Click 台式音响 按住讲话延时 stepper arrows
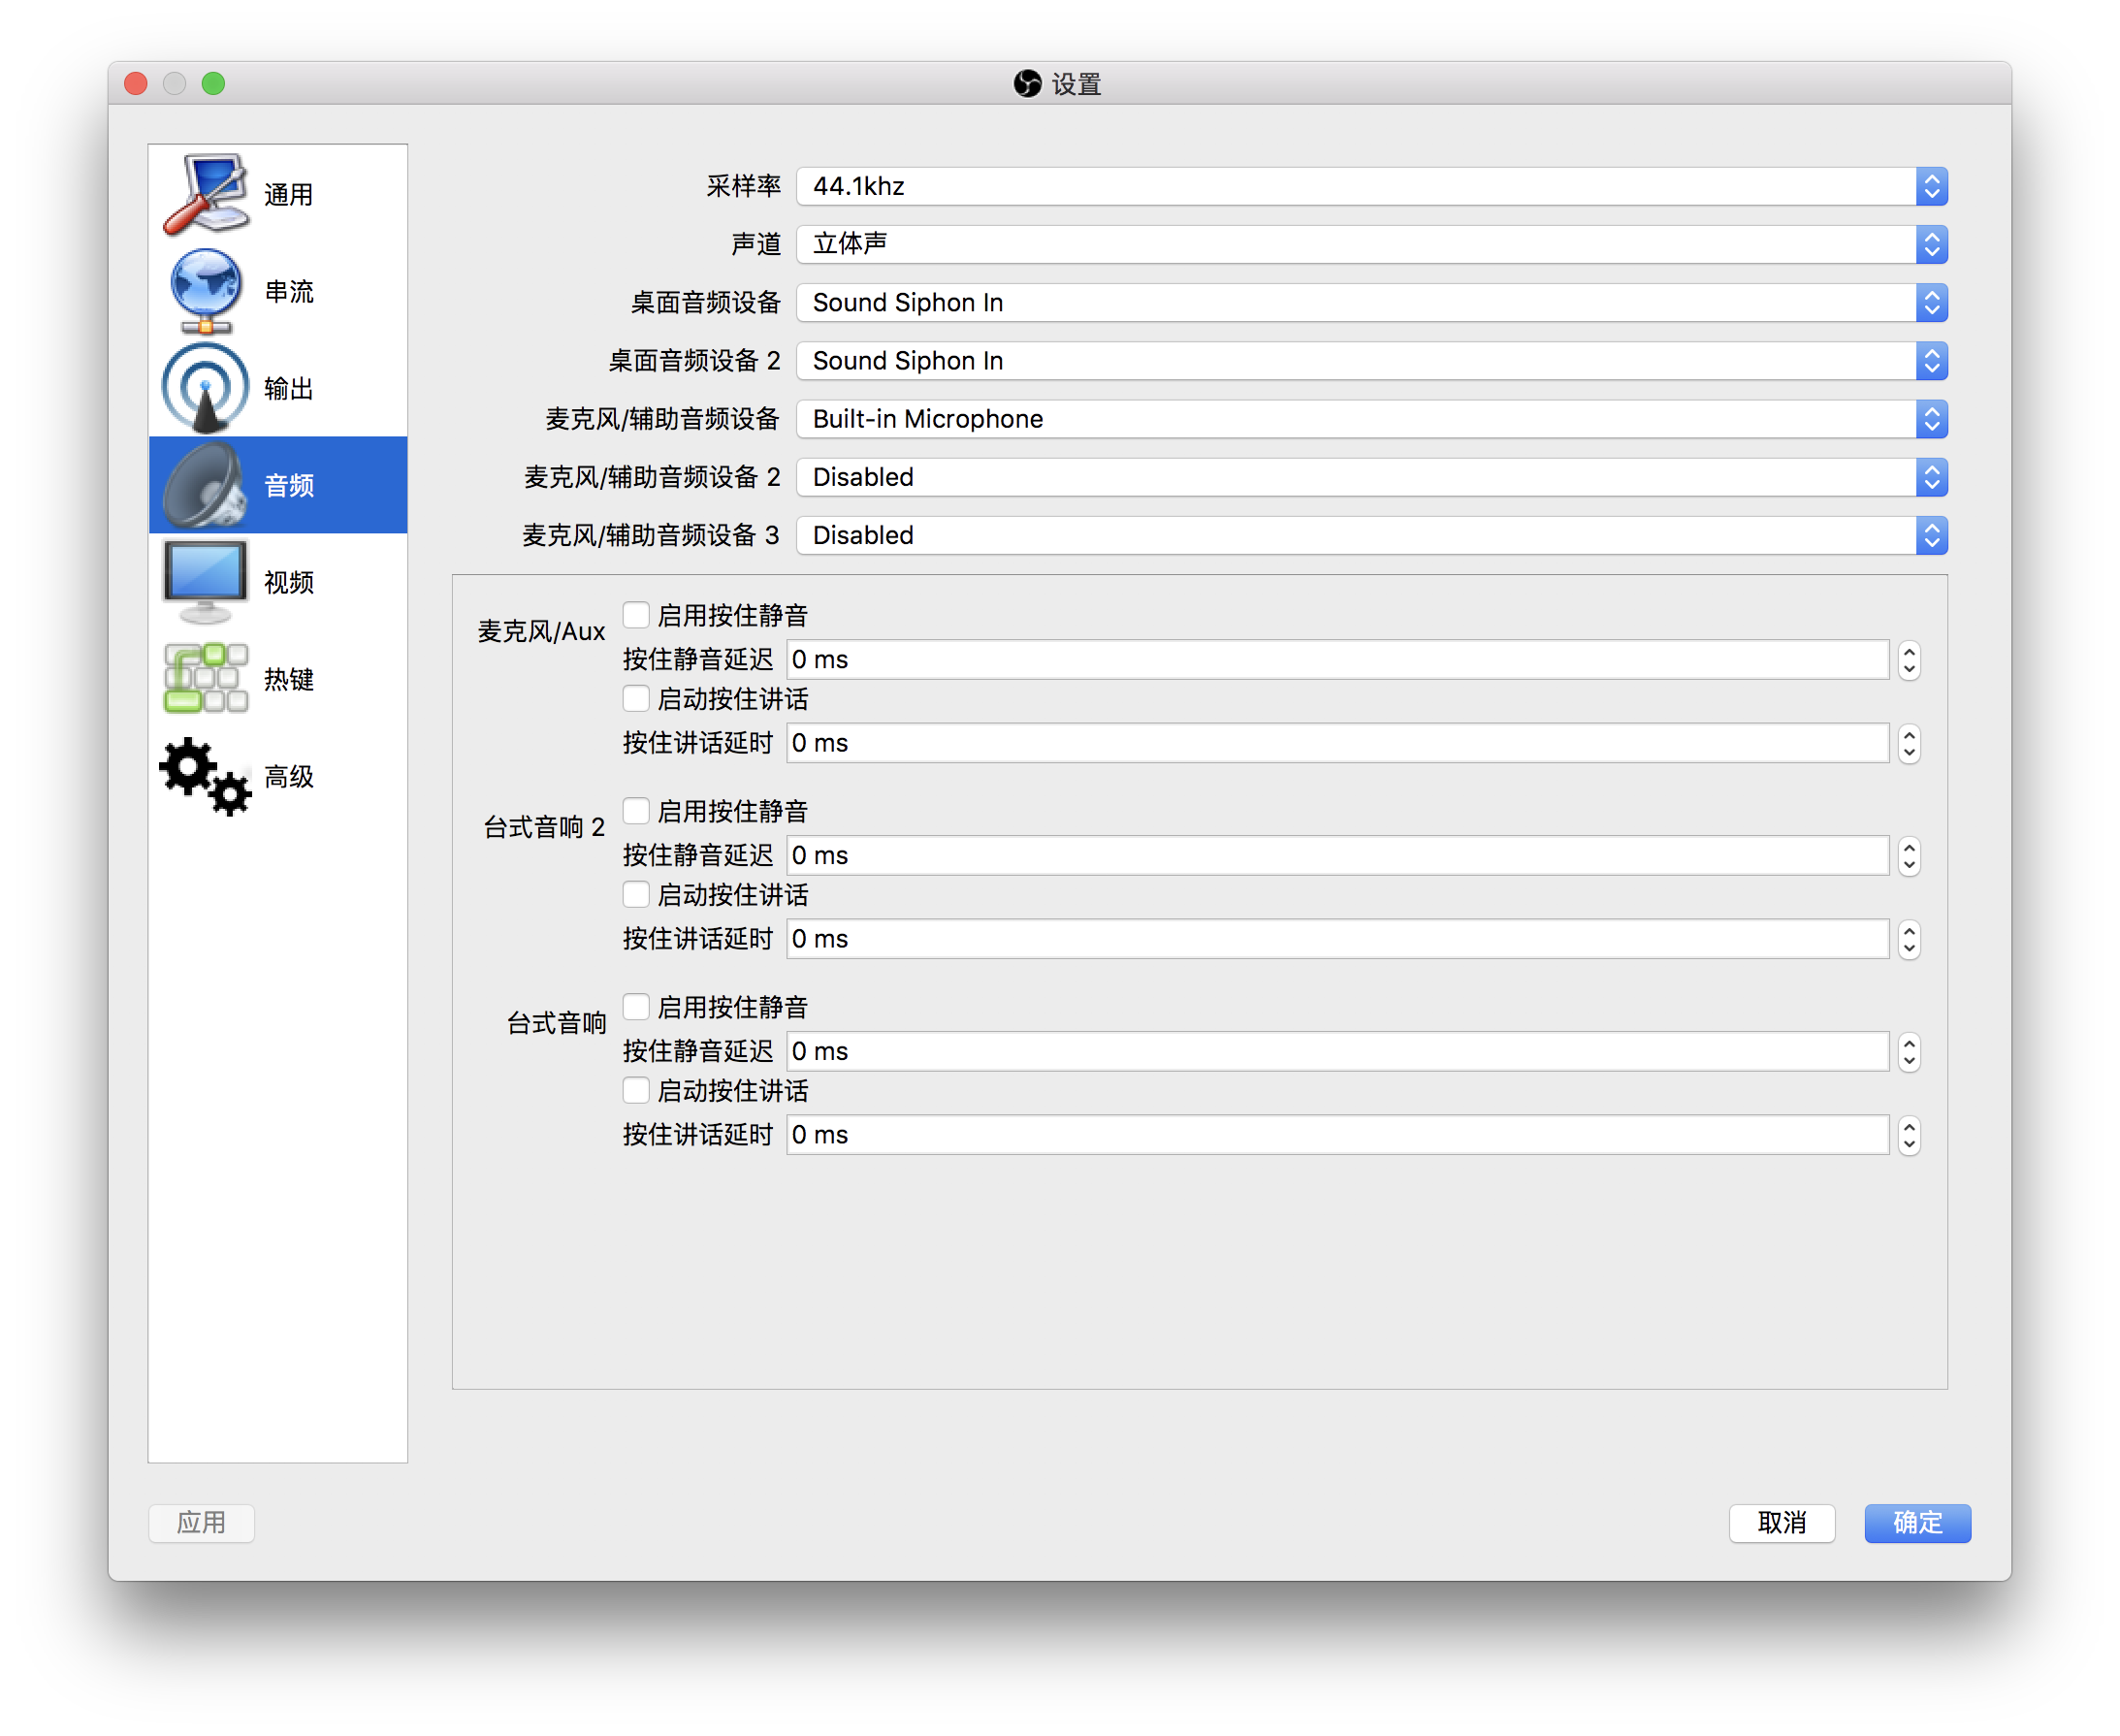 pyautogui.click(x=1909, y=1136)
